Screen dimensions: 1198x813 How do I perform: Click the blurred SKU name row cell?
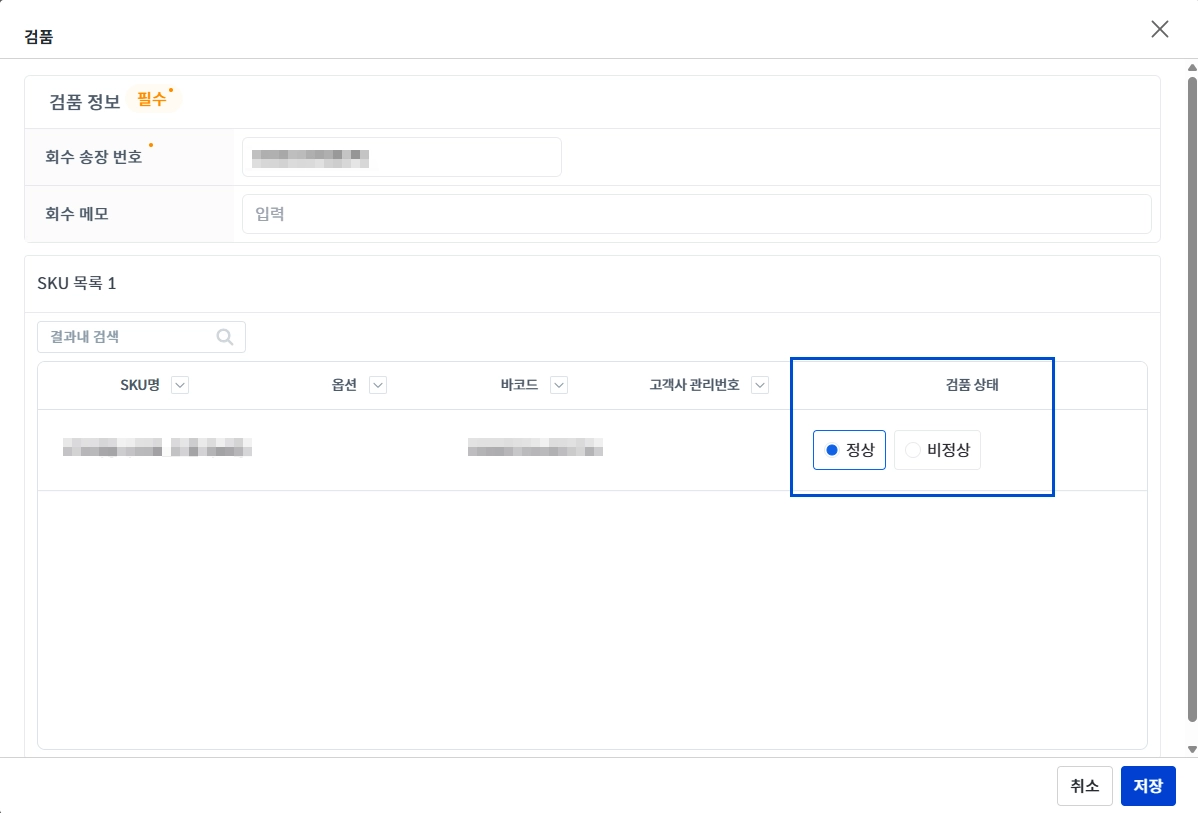click(157, 448)
